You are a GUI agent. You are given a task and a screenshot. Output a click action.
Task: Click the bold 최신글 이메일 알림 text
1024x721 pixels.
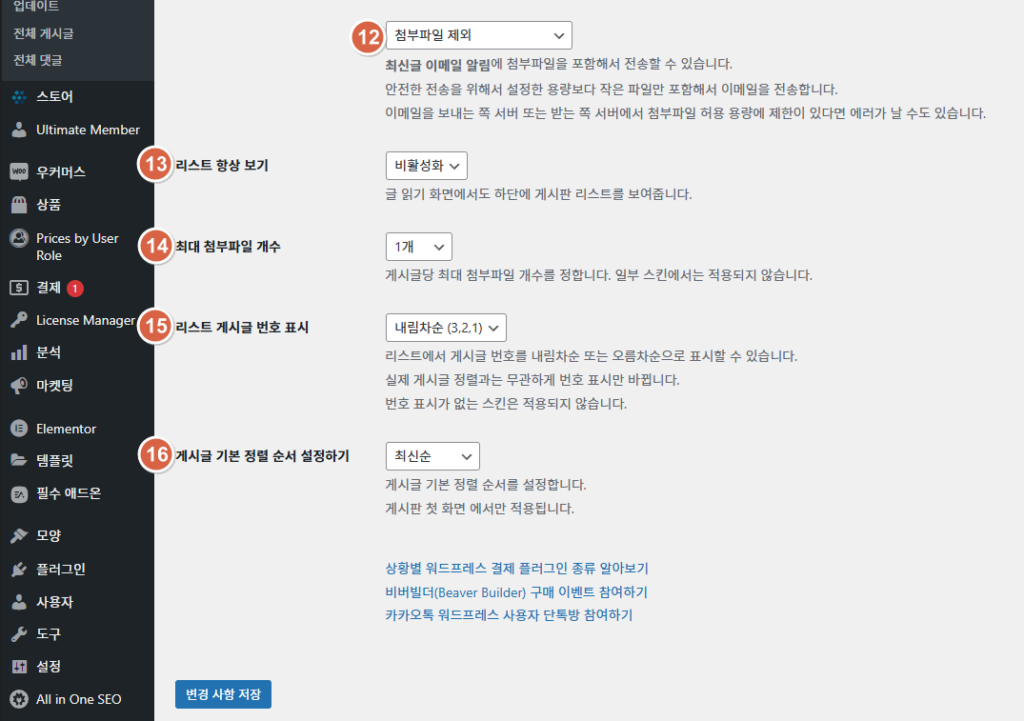[438, 65]
